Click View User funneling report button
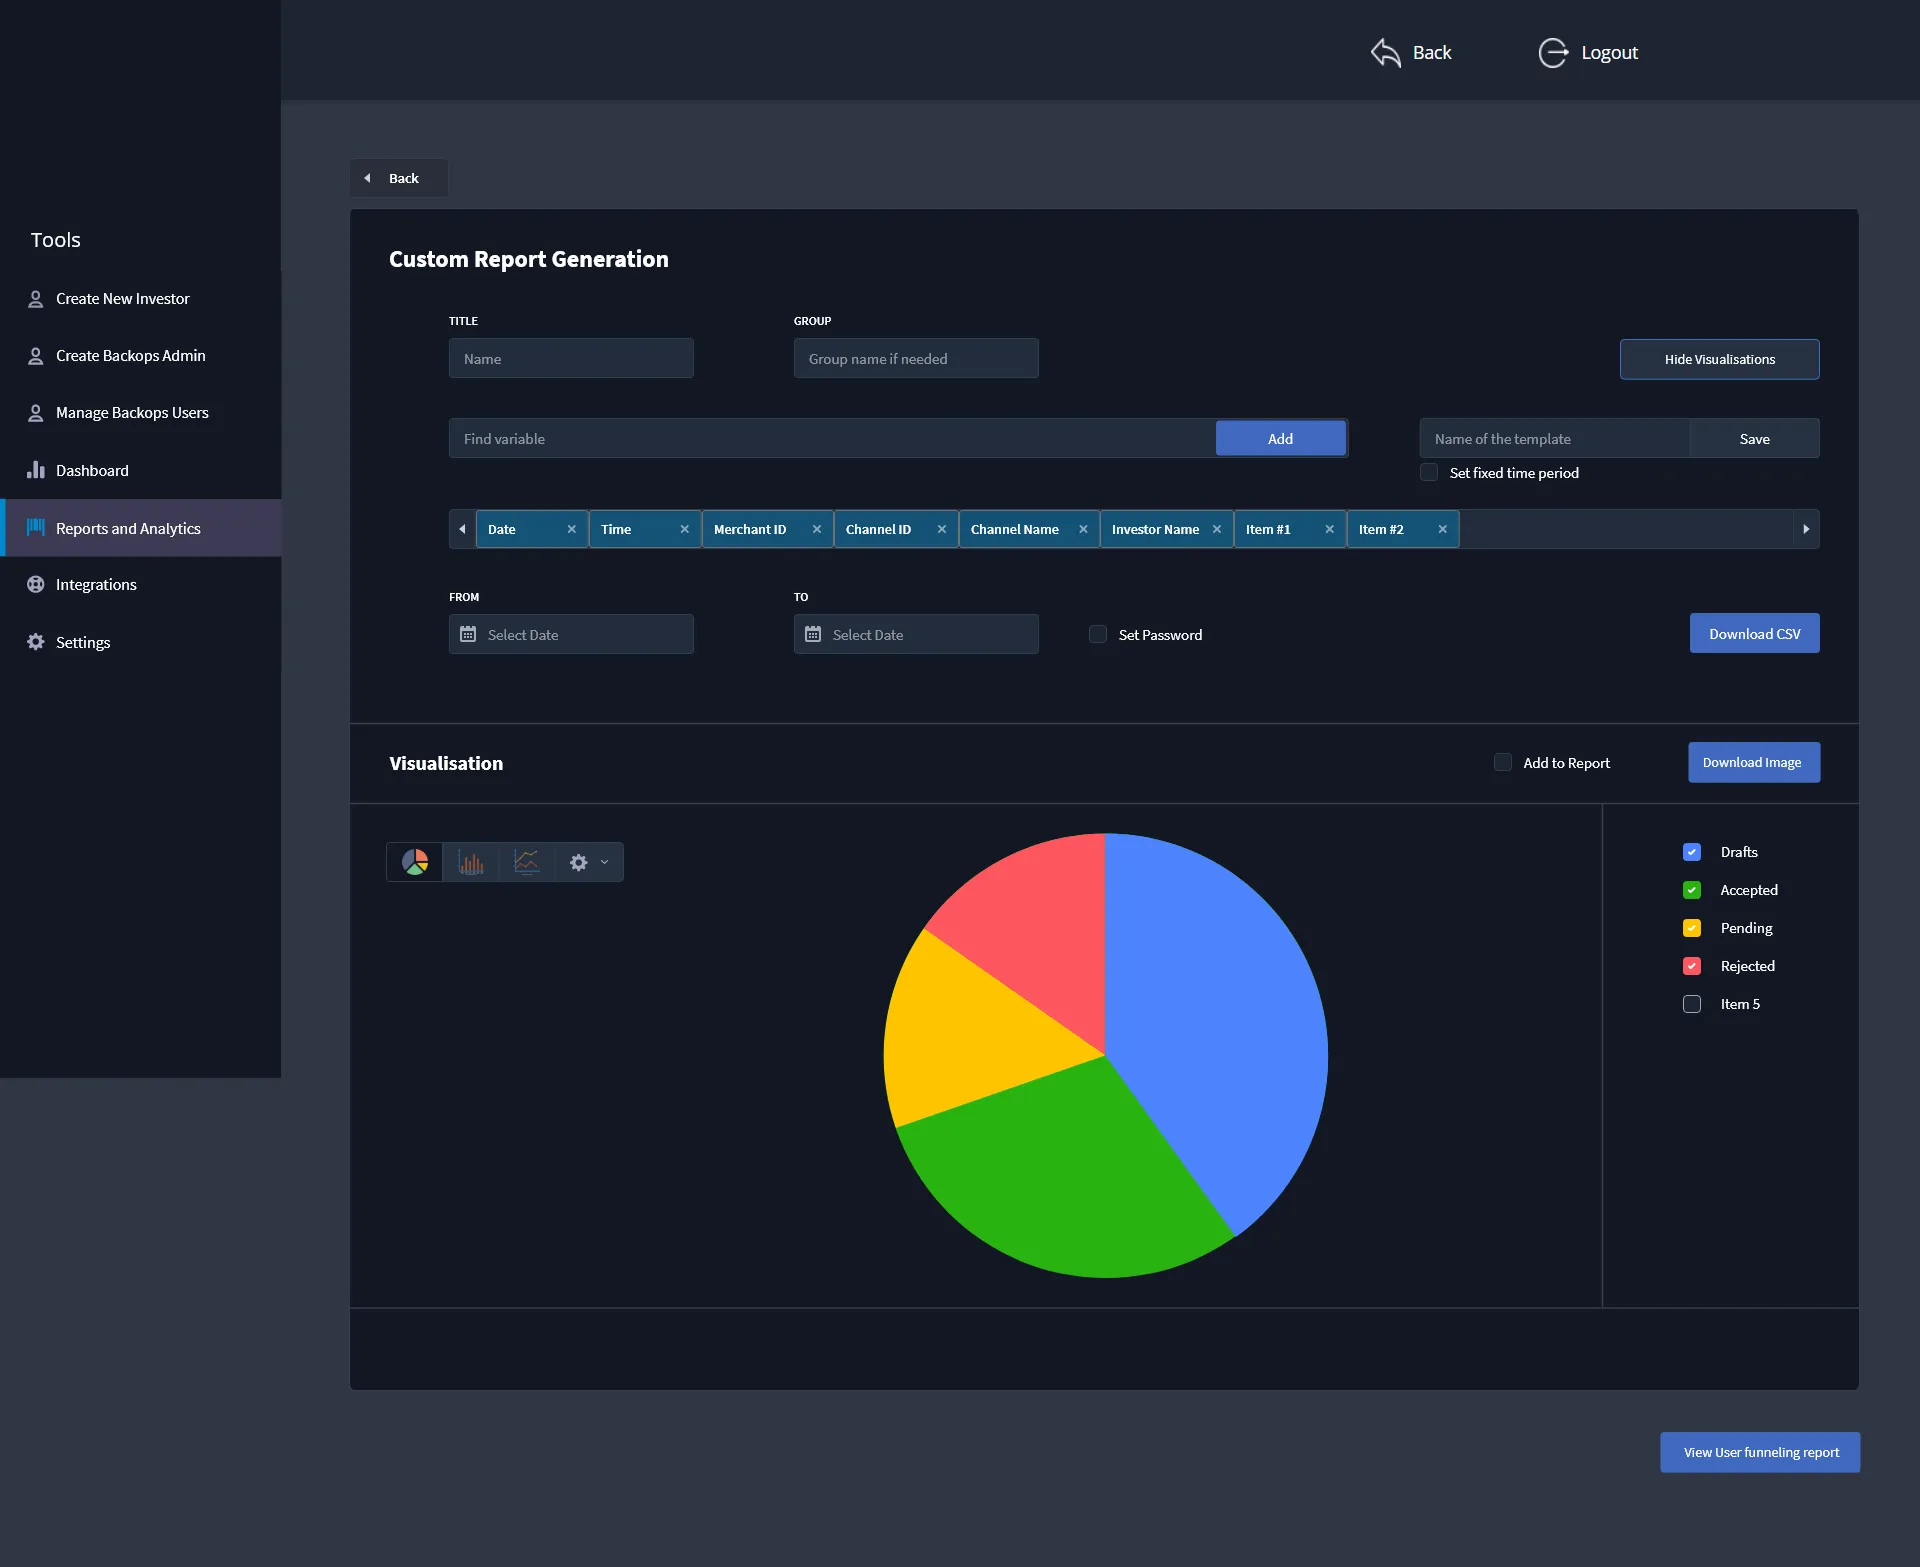1920x1567 pixels. pos(1760,1452)
